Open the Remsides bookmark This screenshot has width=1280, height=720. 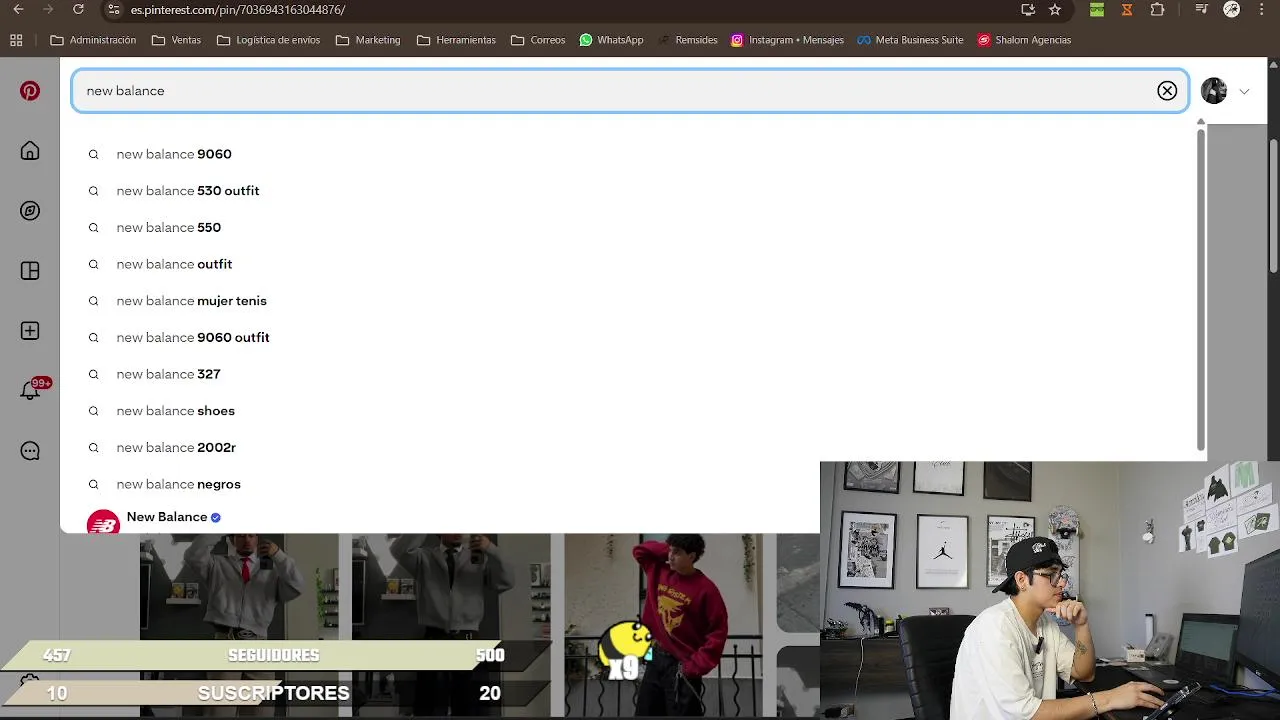[x=687, y=40]
